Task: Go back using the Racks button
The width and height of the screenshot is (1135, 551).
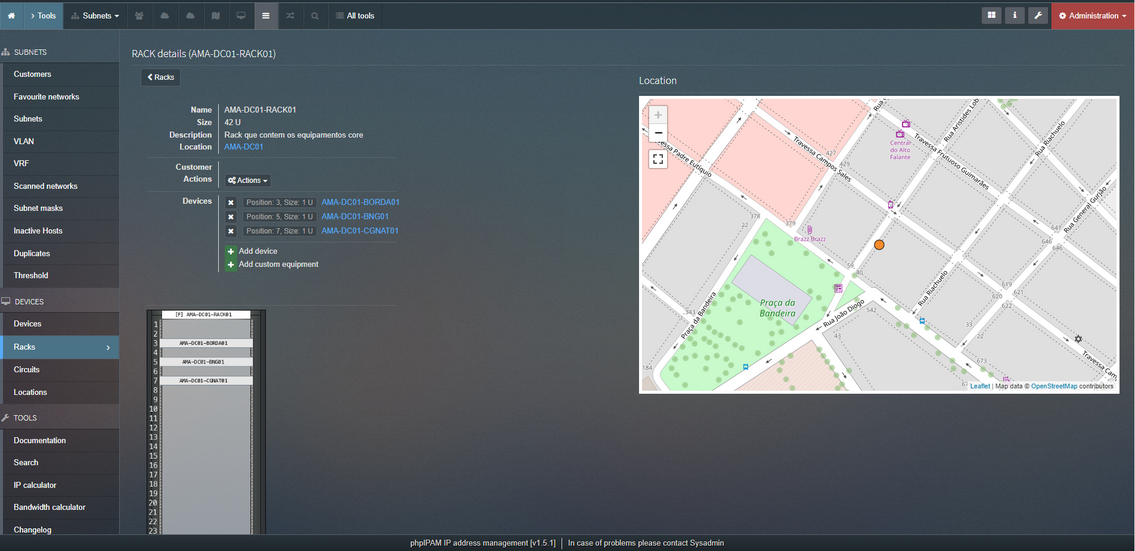Action: pyautogui.click(x=161, y=77)
